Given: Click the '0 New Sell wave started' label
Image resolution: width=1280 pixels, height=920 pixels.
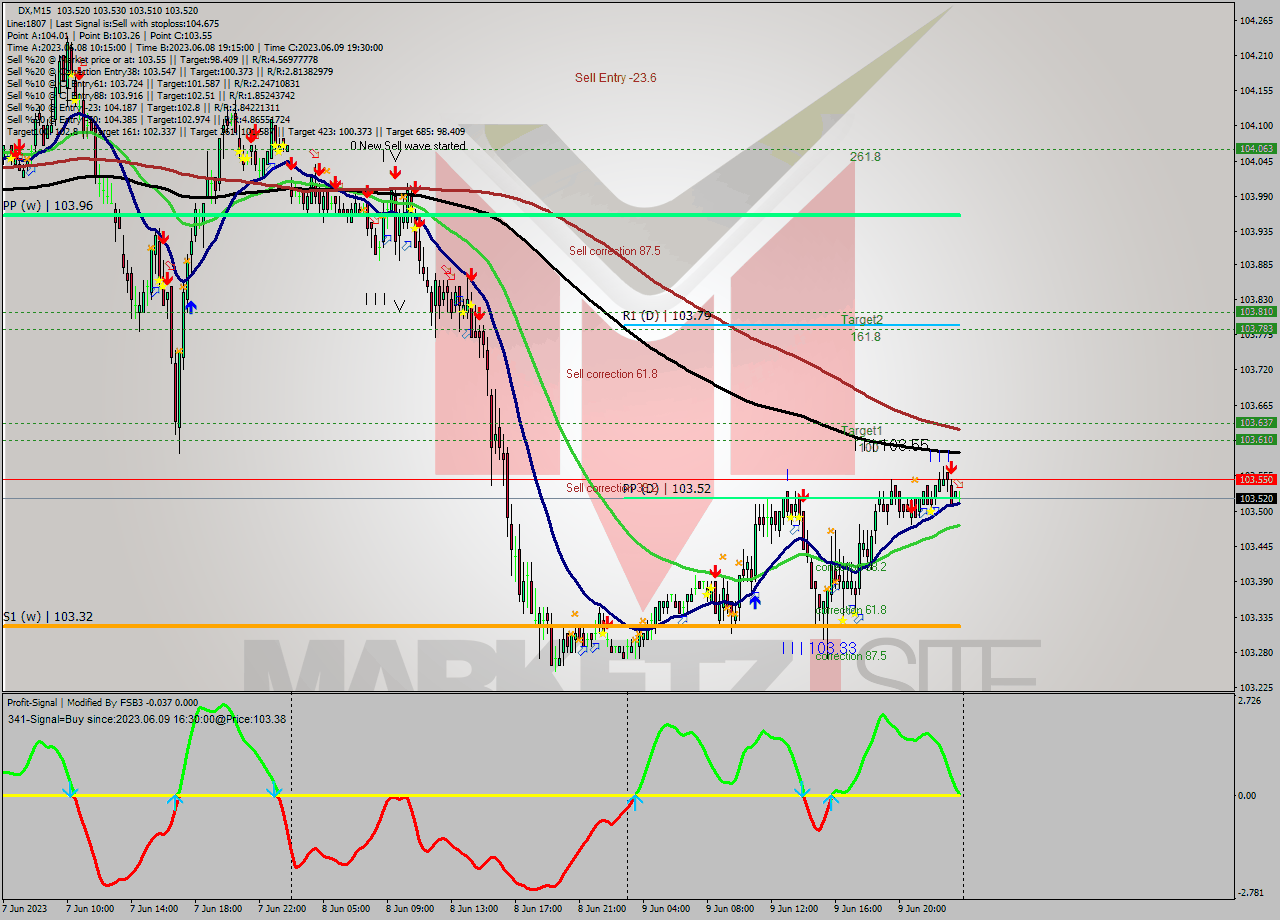Looking at the screenshot, I should pos(408,146).
